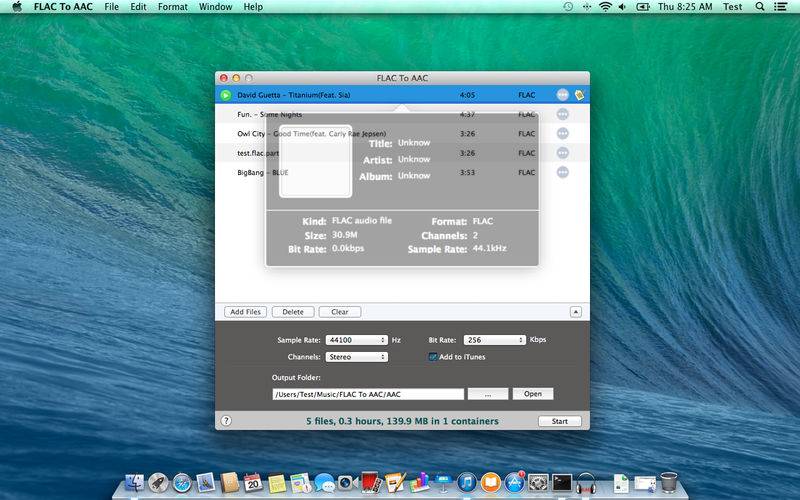Open the output folder

533,394
